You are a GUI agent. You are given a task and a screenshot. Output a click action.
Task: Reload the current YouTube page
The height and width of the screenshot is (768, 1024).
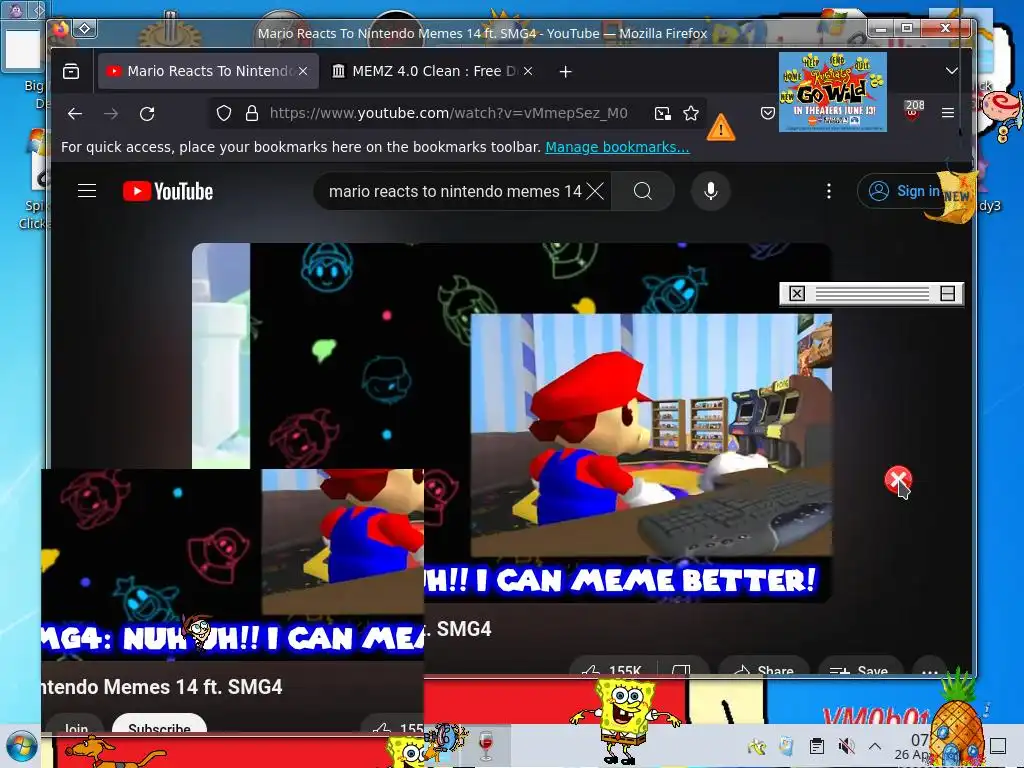point(148,114)
